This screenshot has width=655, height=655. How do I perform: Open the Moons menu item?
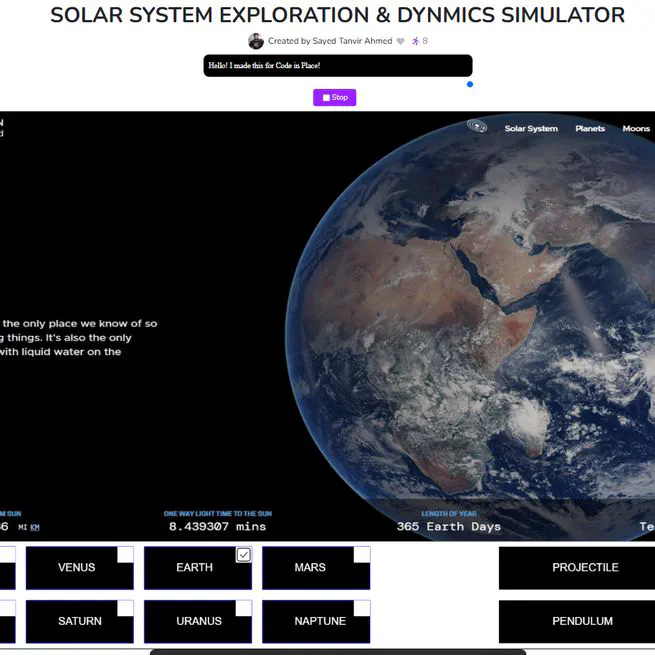pyautogui.click(x=636, y=129)
